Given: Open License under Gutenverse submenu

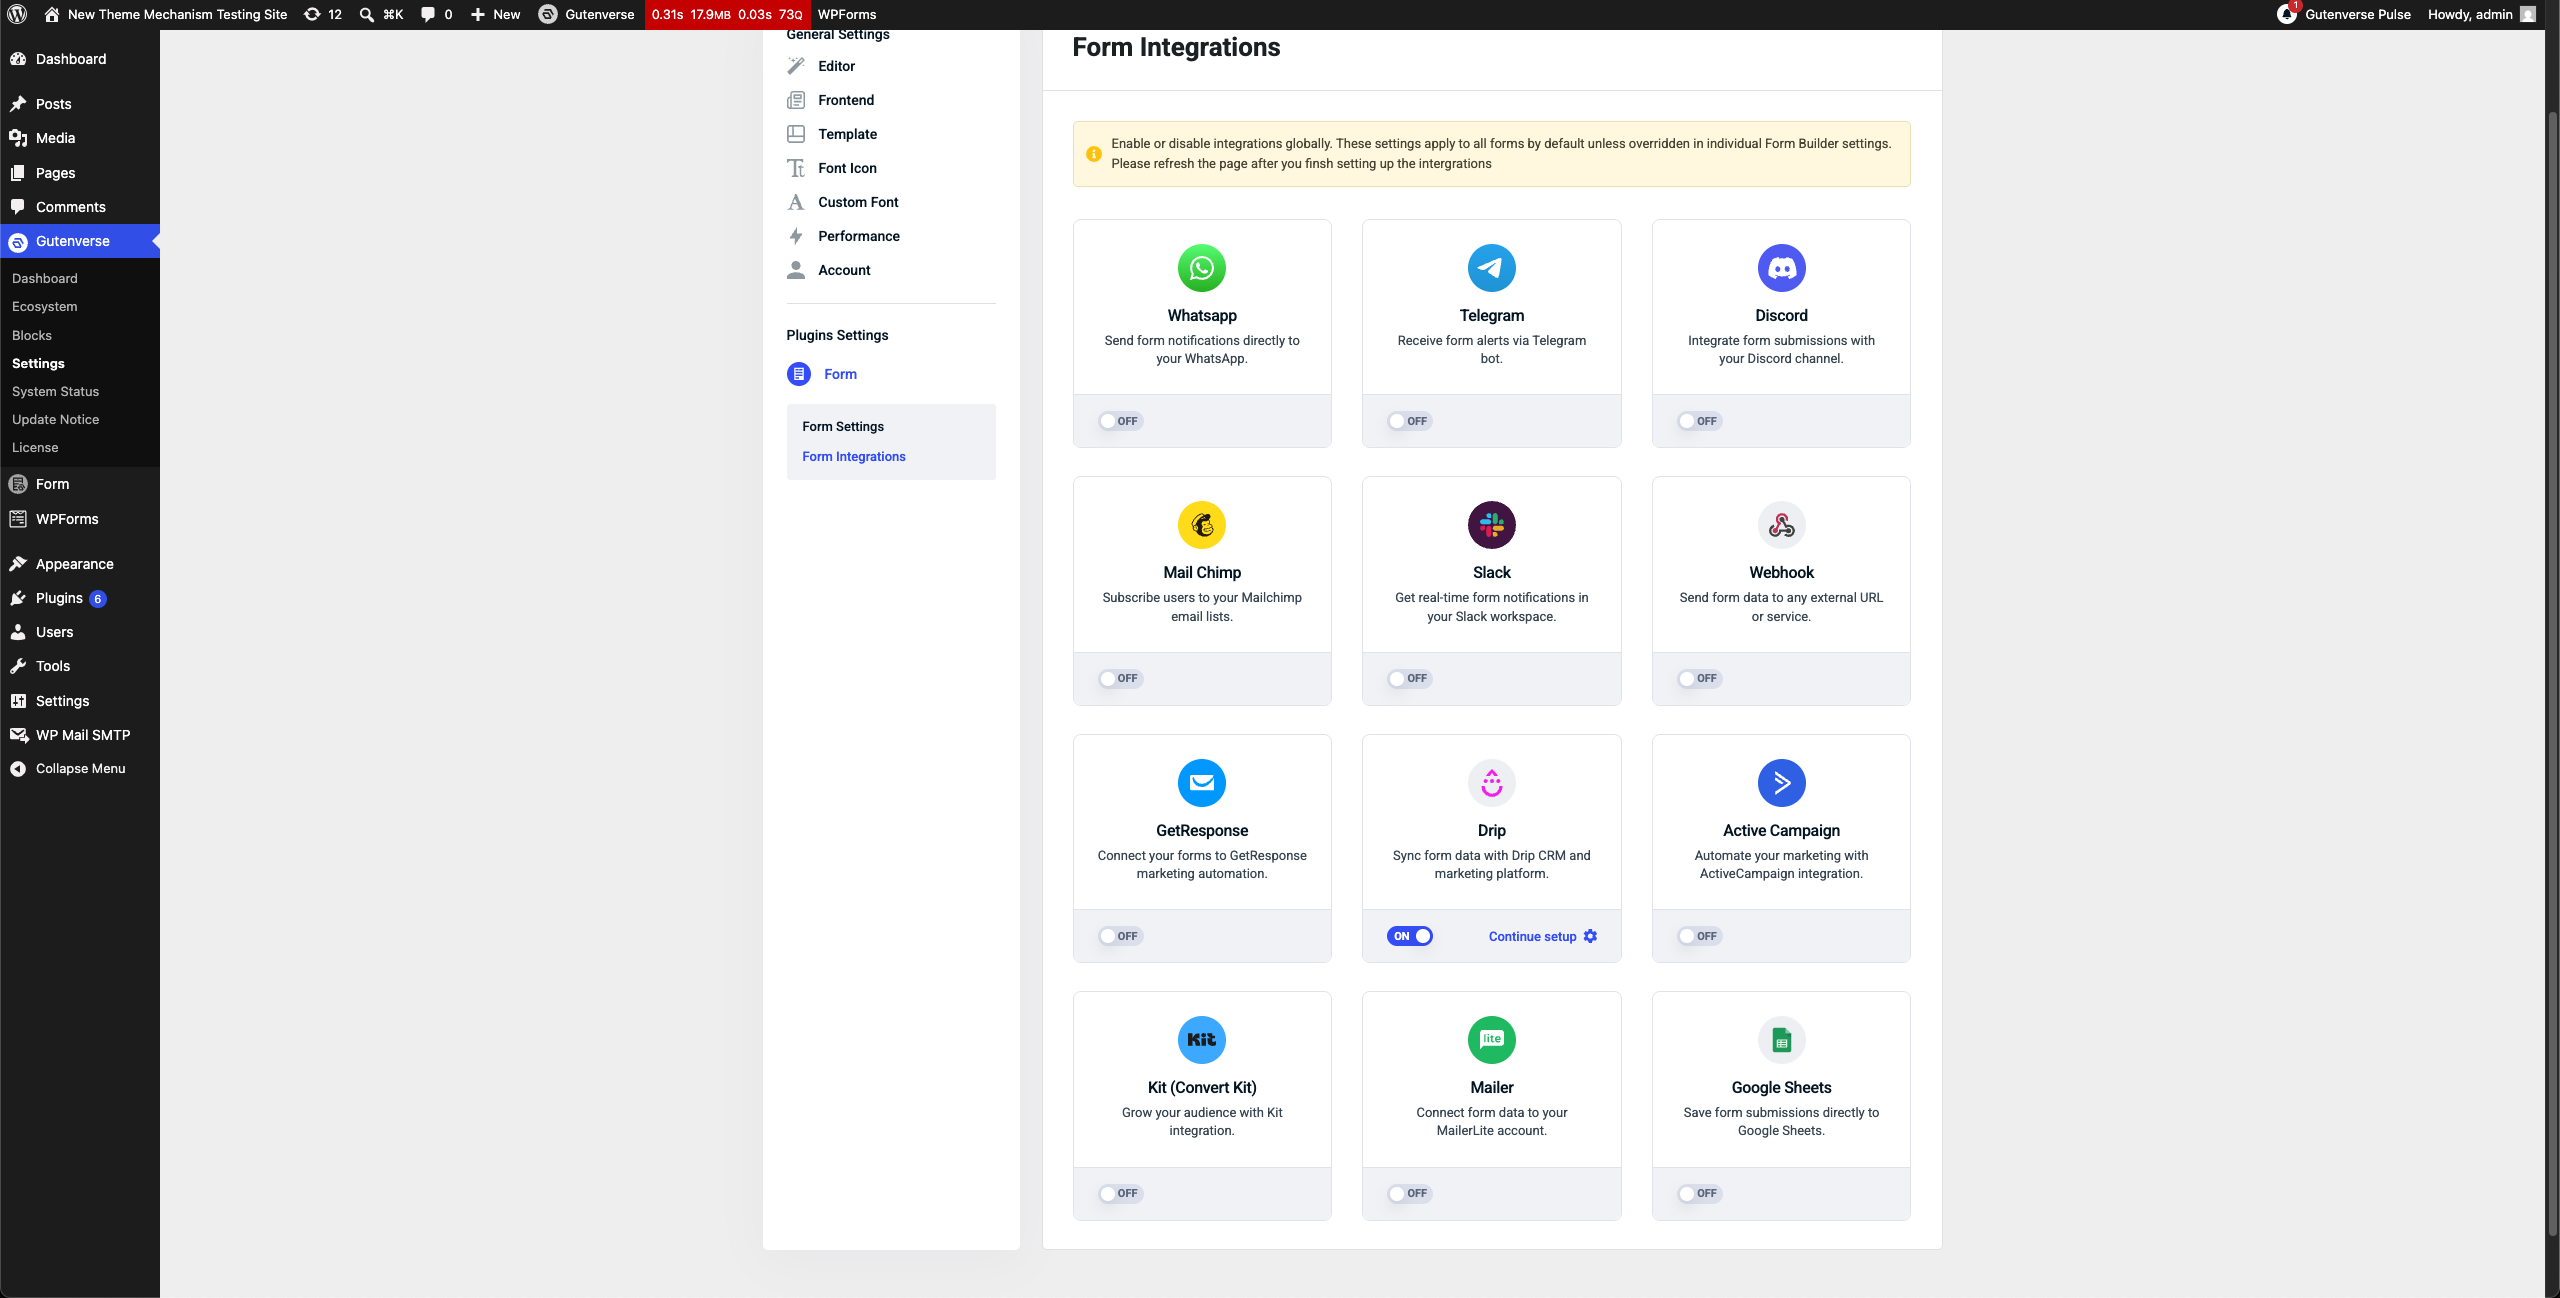Looking at the screenshot, I should click(x=35, y=447).
